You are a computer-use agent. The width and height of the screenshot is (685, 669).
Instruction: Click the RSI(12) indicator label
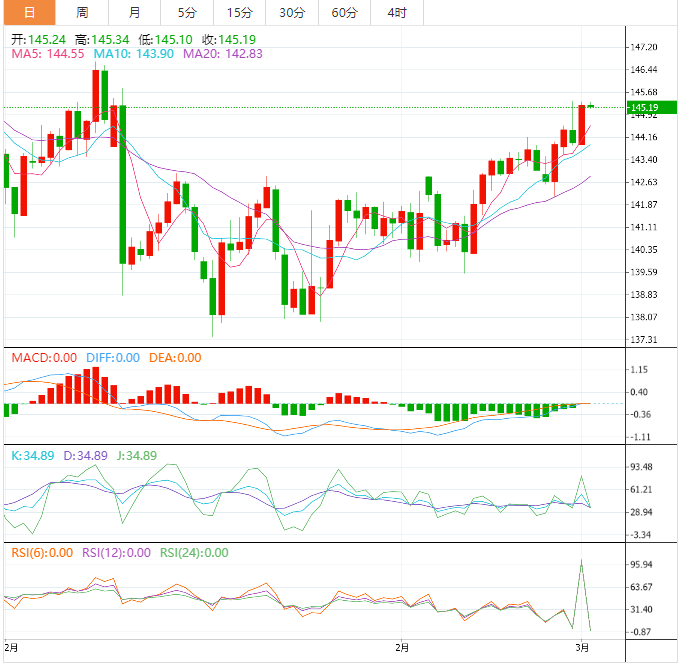[x=114, y=553]
